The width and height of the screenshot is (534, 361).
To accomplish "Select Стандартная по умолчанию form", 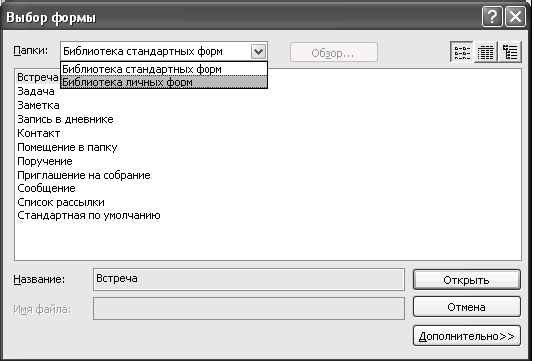I will (89, 216).
